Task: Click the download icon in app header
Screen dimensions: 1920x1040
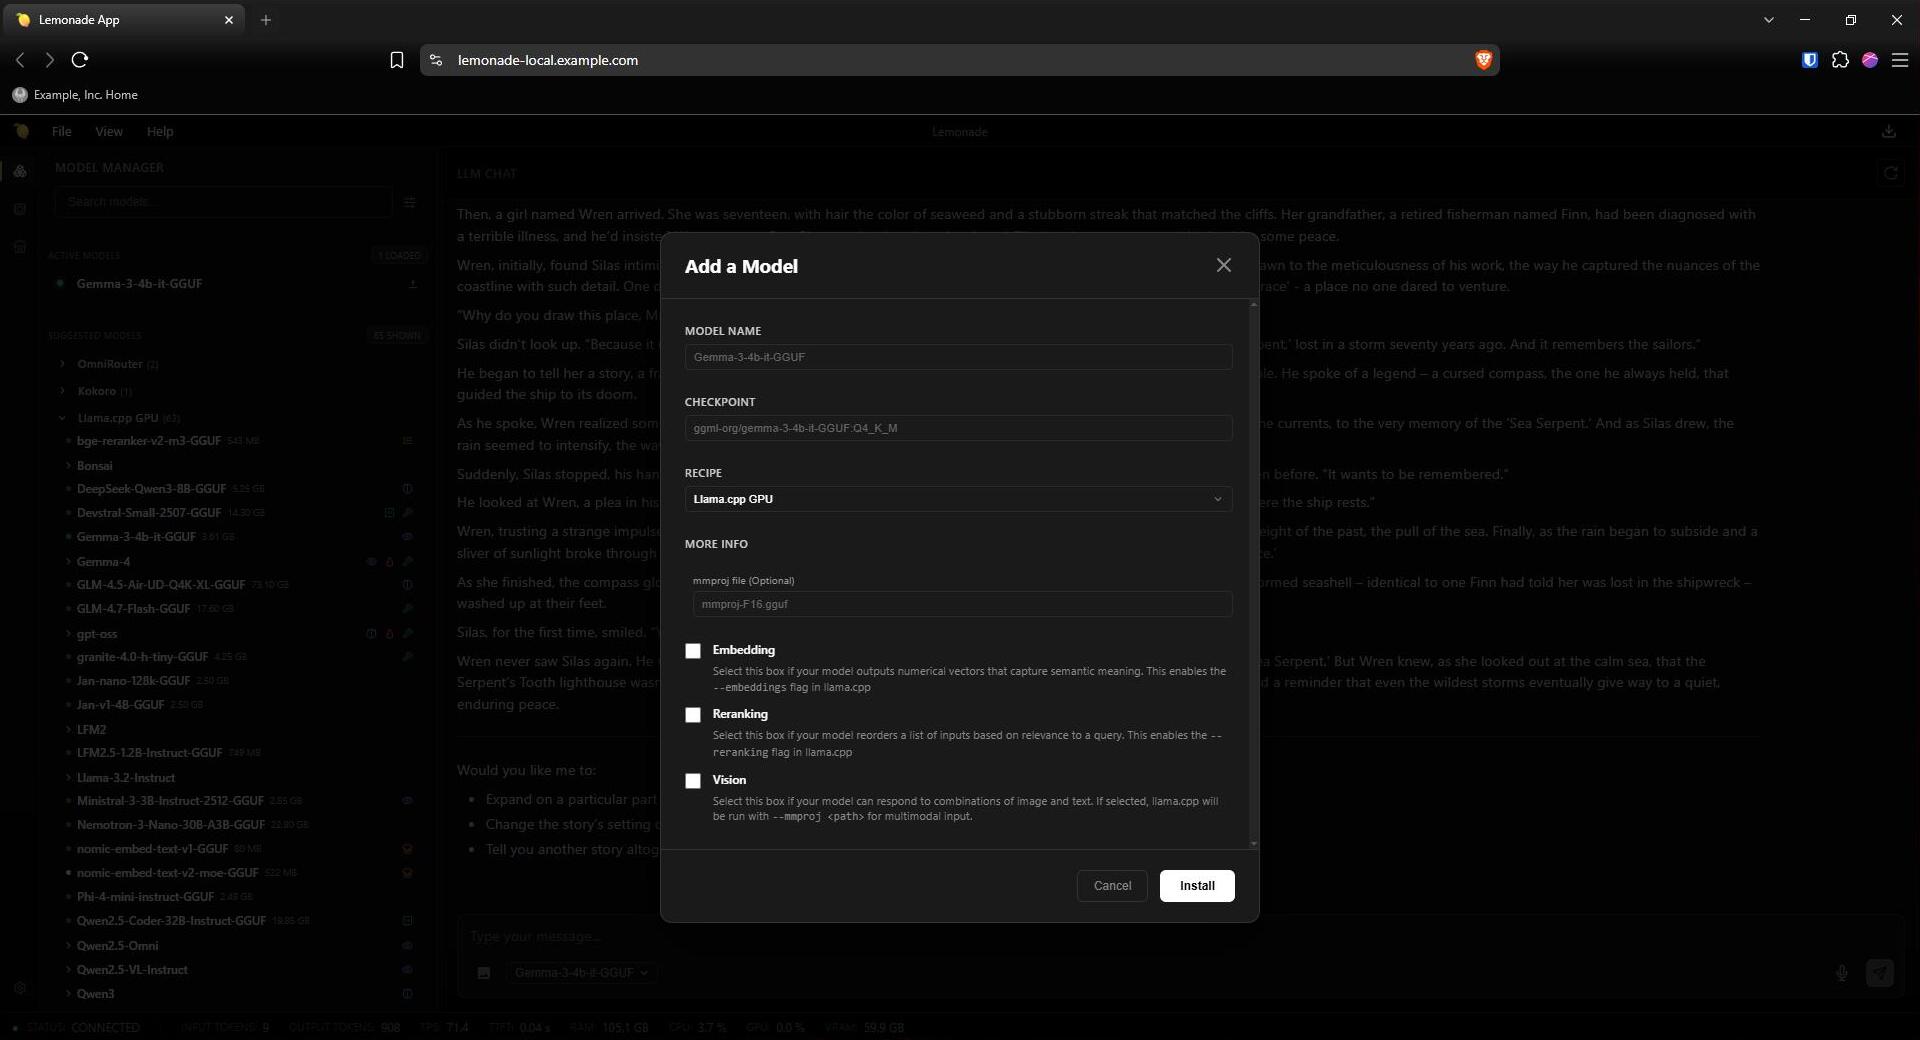Action: coord(1888,131)
